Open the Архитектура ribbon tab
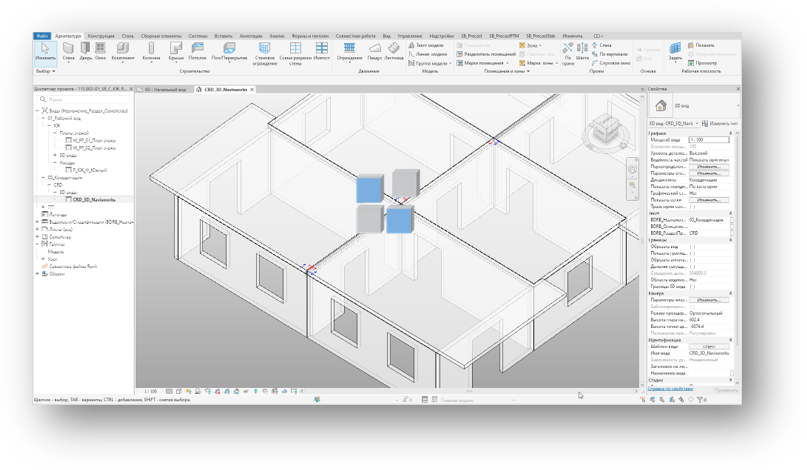Screen dimensions: 807x470 [68, 36]
